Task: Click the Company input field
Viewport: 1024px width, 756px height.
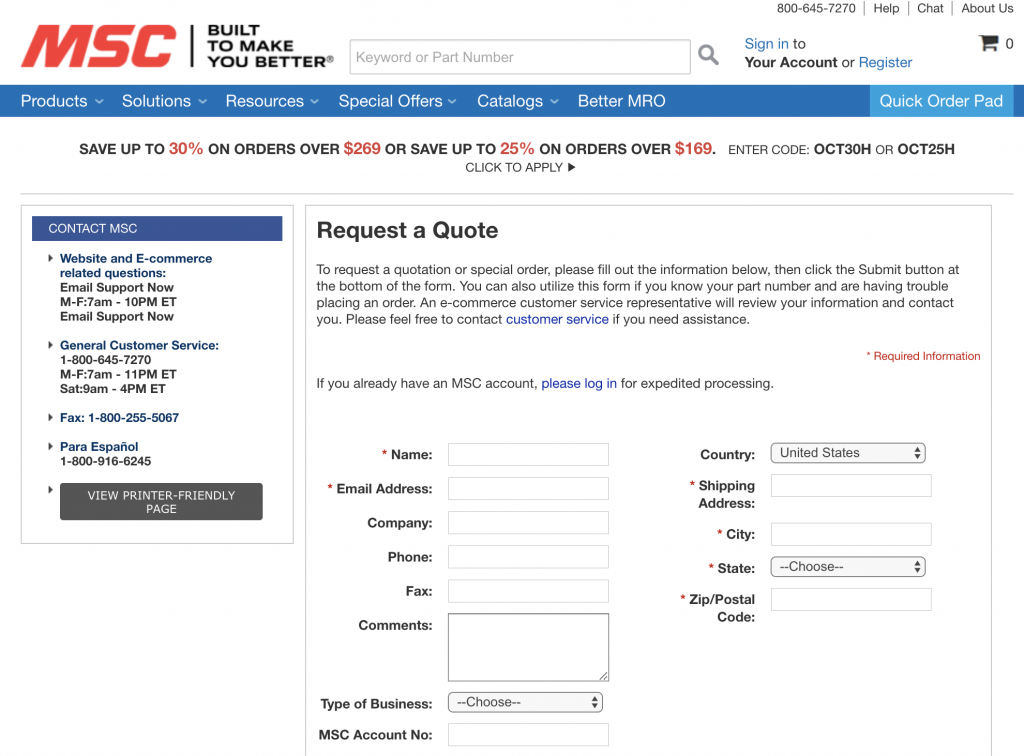Action: (528, 523)
